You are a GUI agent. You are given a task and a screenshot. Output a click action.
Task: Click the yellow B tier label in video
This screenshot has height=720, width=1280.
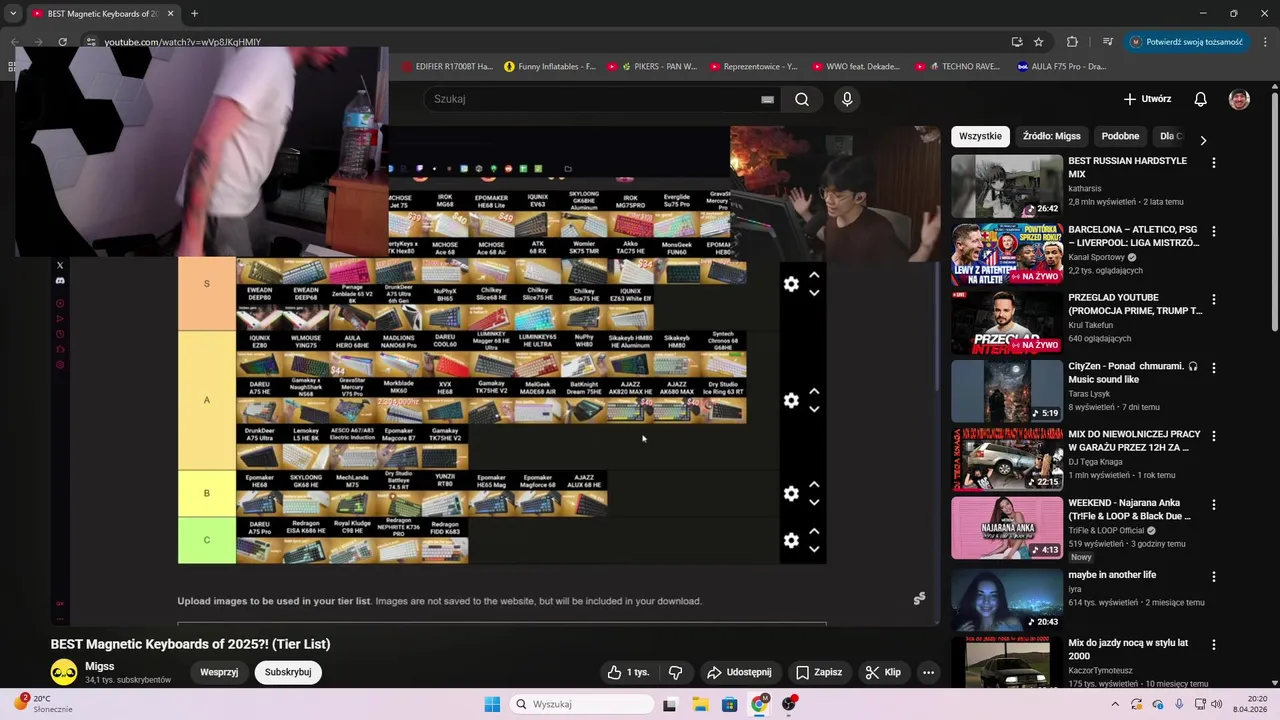207,493
